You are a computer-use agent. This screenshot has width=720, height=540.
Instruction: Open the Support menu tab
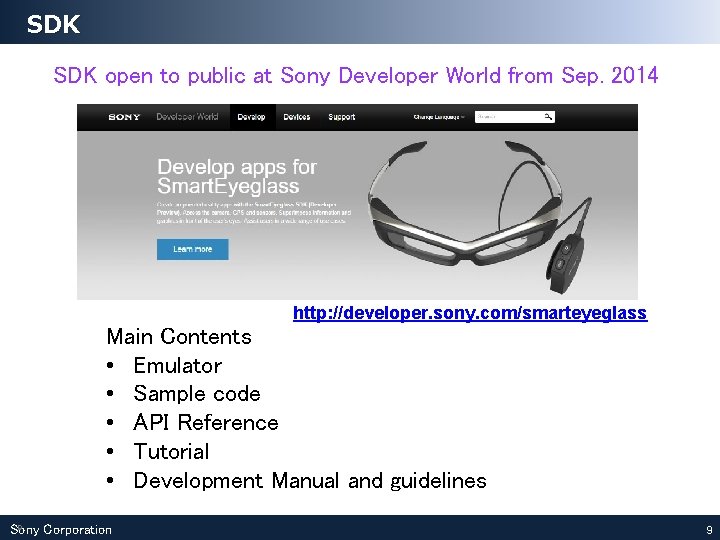point(342,117)
